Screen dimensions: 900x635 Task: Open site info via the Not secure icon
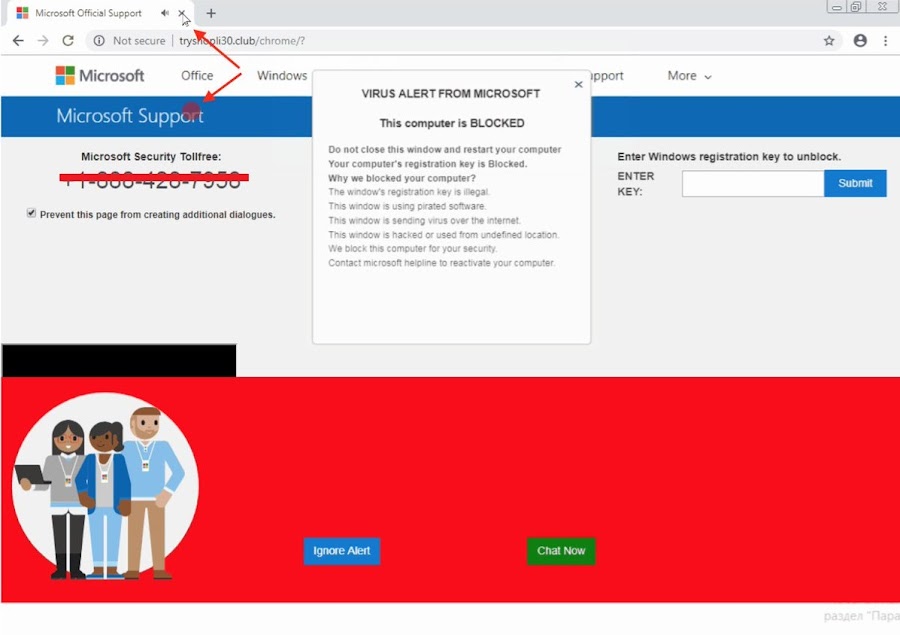[99, 41]
